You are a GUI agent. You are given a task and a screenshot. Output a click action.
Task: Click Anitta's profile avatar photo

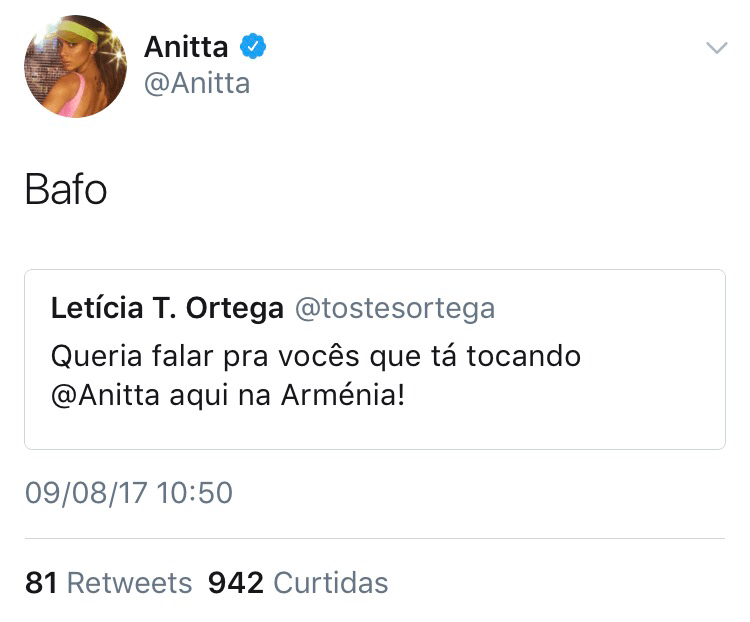point(75,67)
